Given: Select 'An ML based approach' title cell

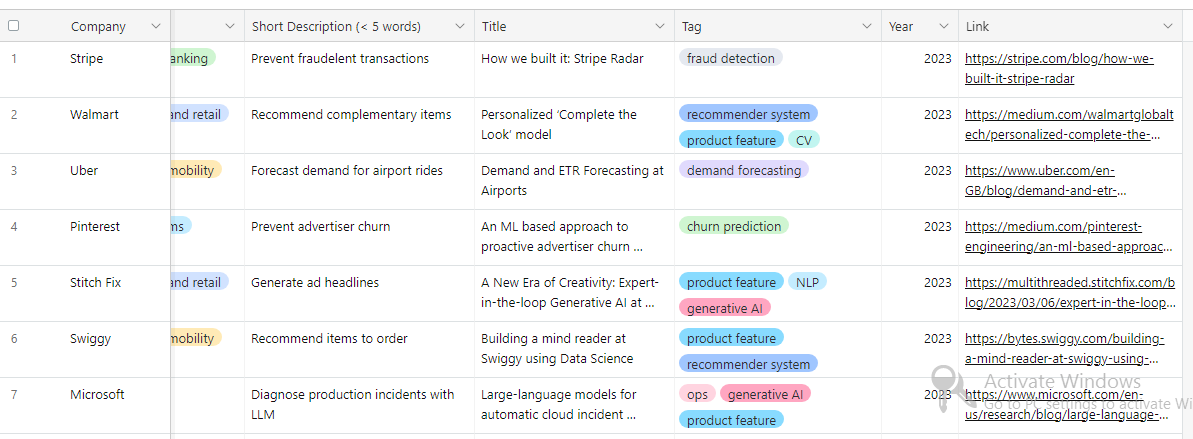Looking at the screenshot, I should (574, 237).
